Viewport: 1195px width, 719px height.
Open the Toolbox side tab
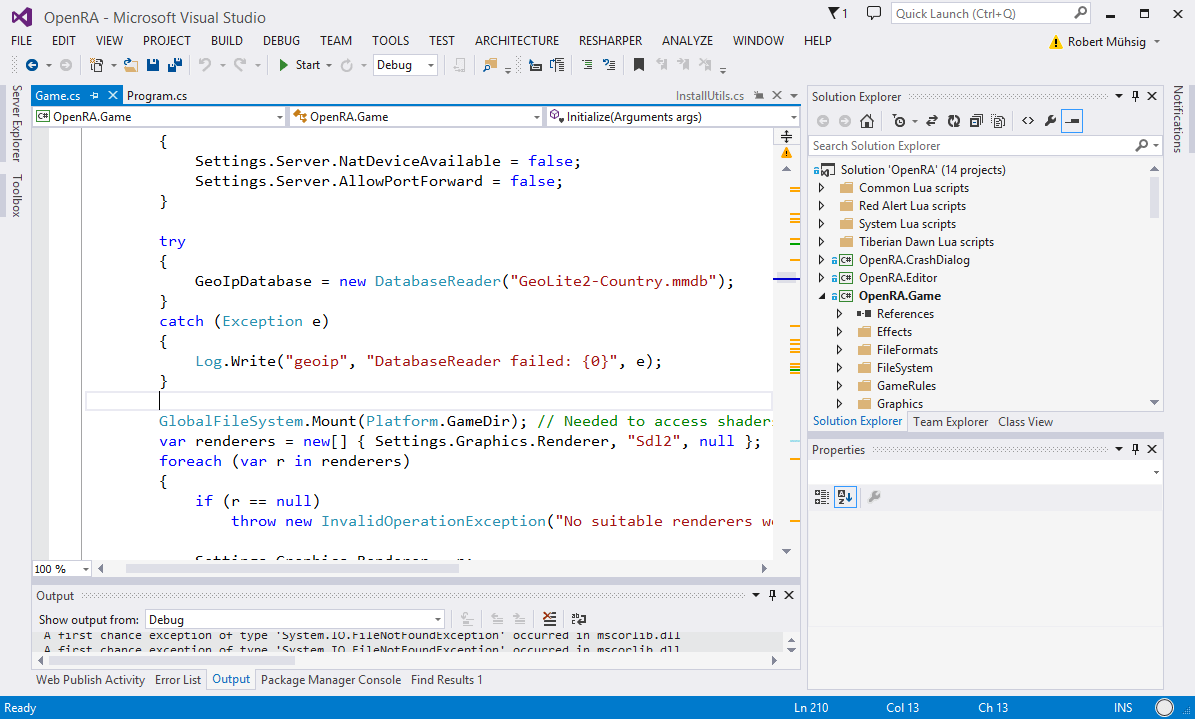tap(16, 195)
